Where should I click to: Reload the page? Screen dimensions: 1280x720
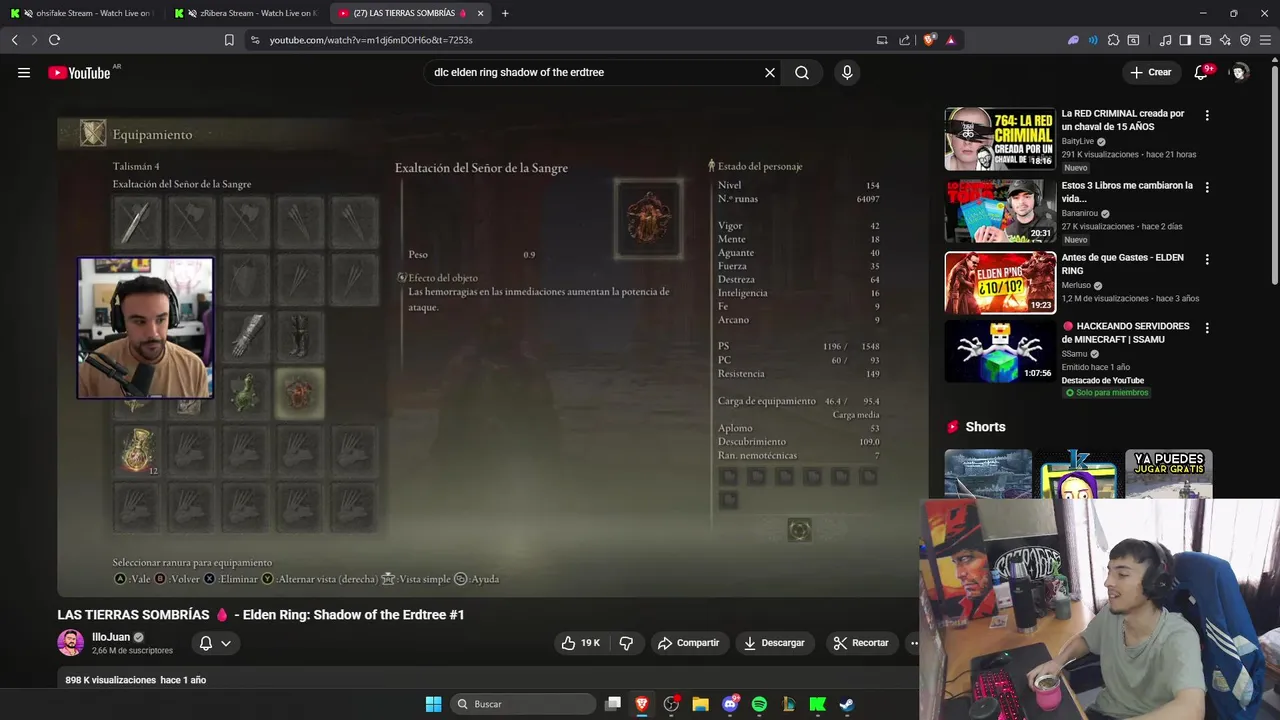54,40
